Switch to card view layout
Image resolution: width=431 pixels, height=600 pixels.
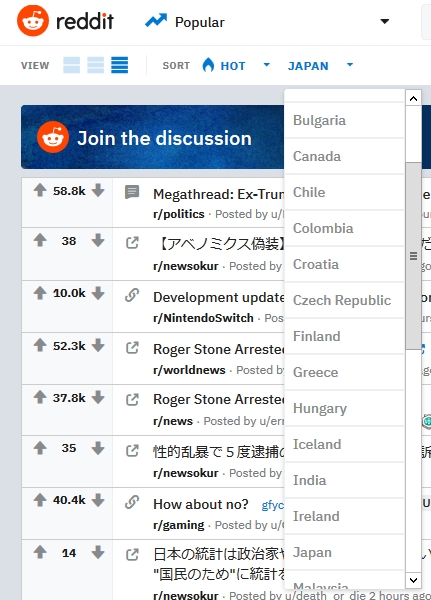click(x=72, y=65)
